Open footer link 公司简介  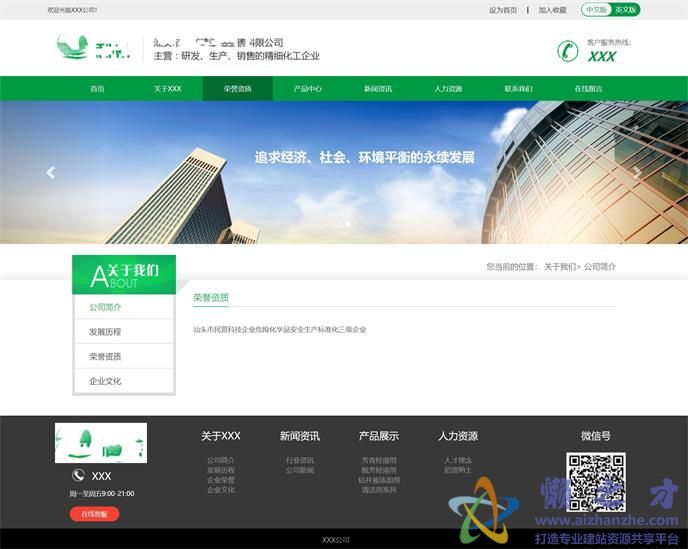click(x=221, y=460)
